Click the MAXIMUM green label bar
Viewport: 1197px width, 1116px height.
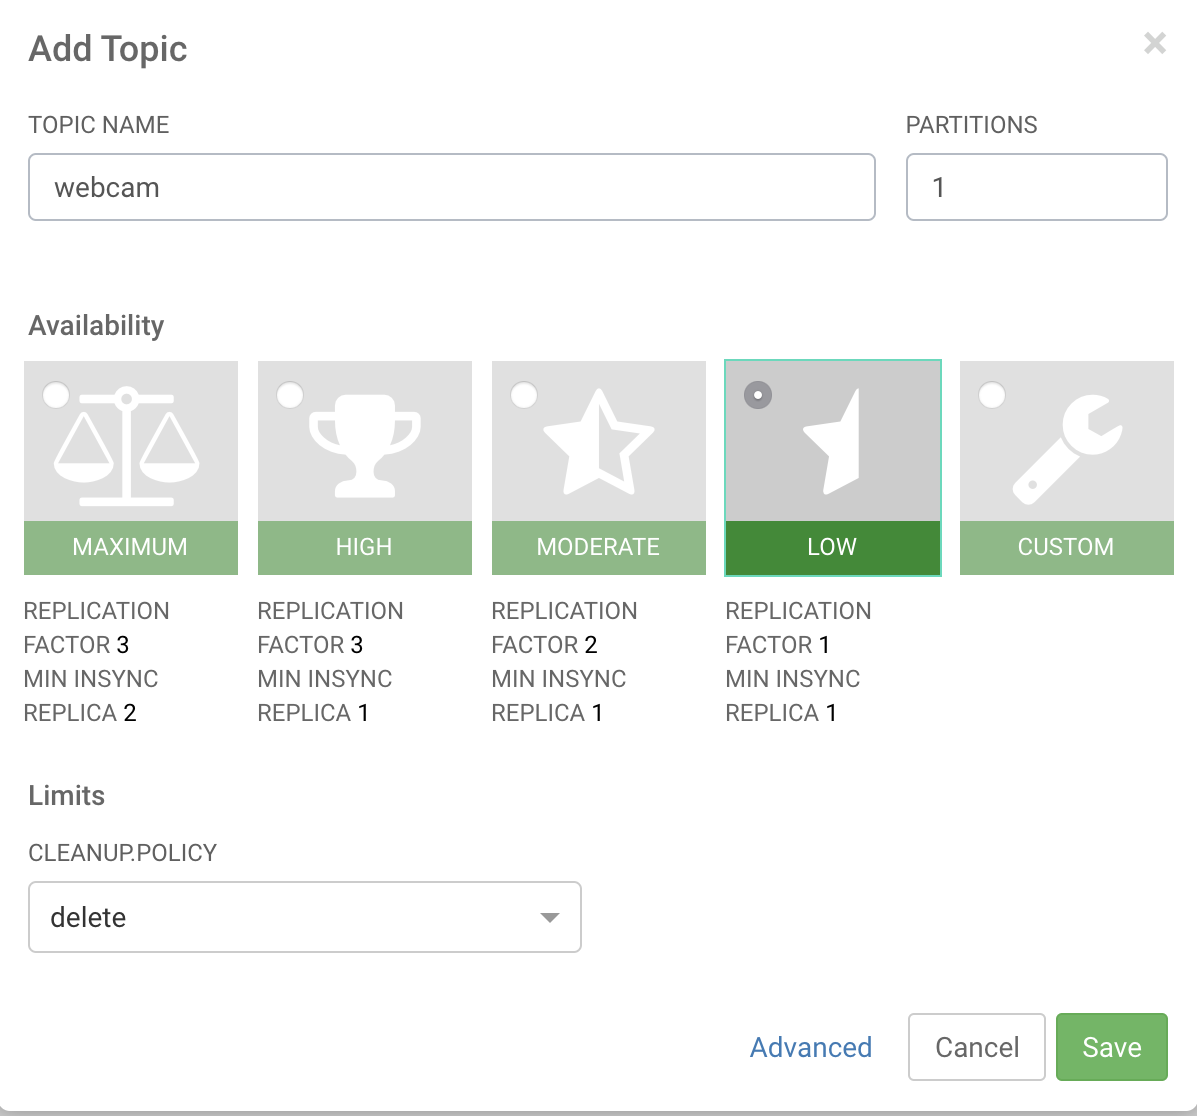coord(131,547)
